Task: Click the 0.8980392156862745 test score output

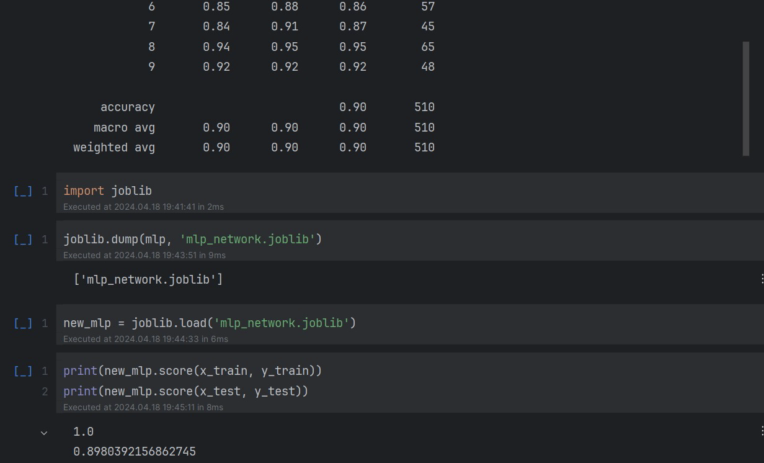Action: tap(134, 452)
